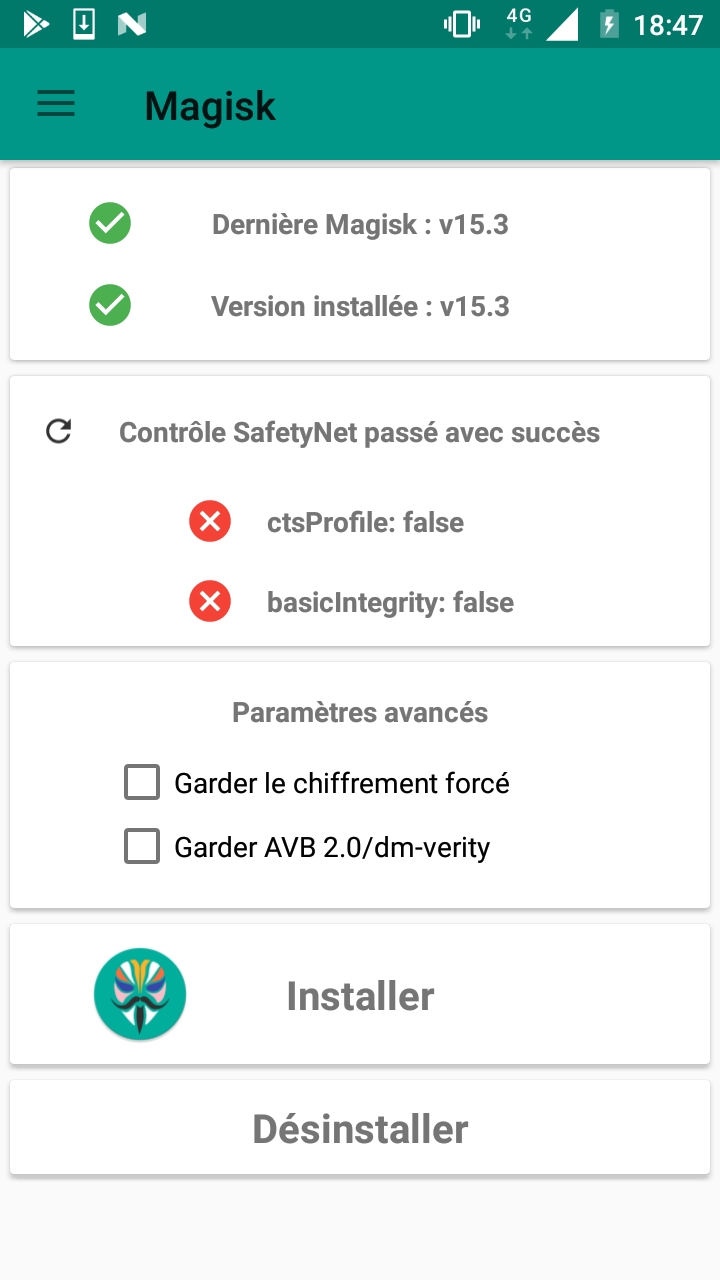Tap the Magisk title in toolbar
This screenshot has width=720, height=1280.
click(x=210, y=106)
